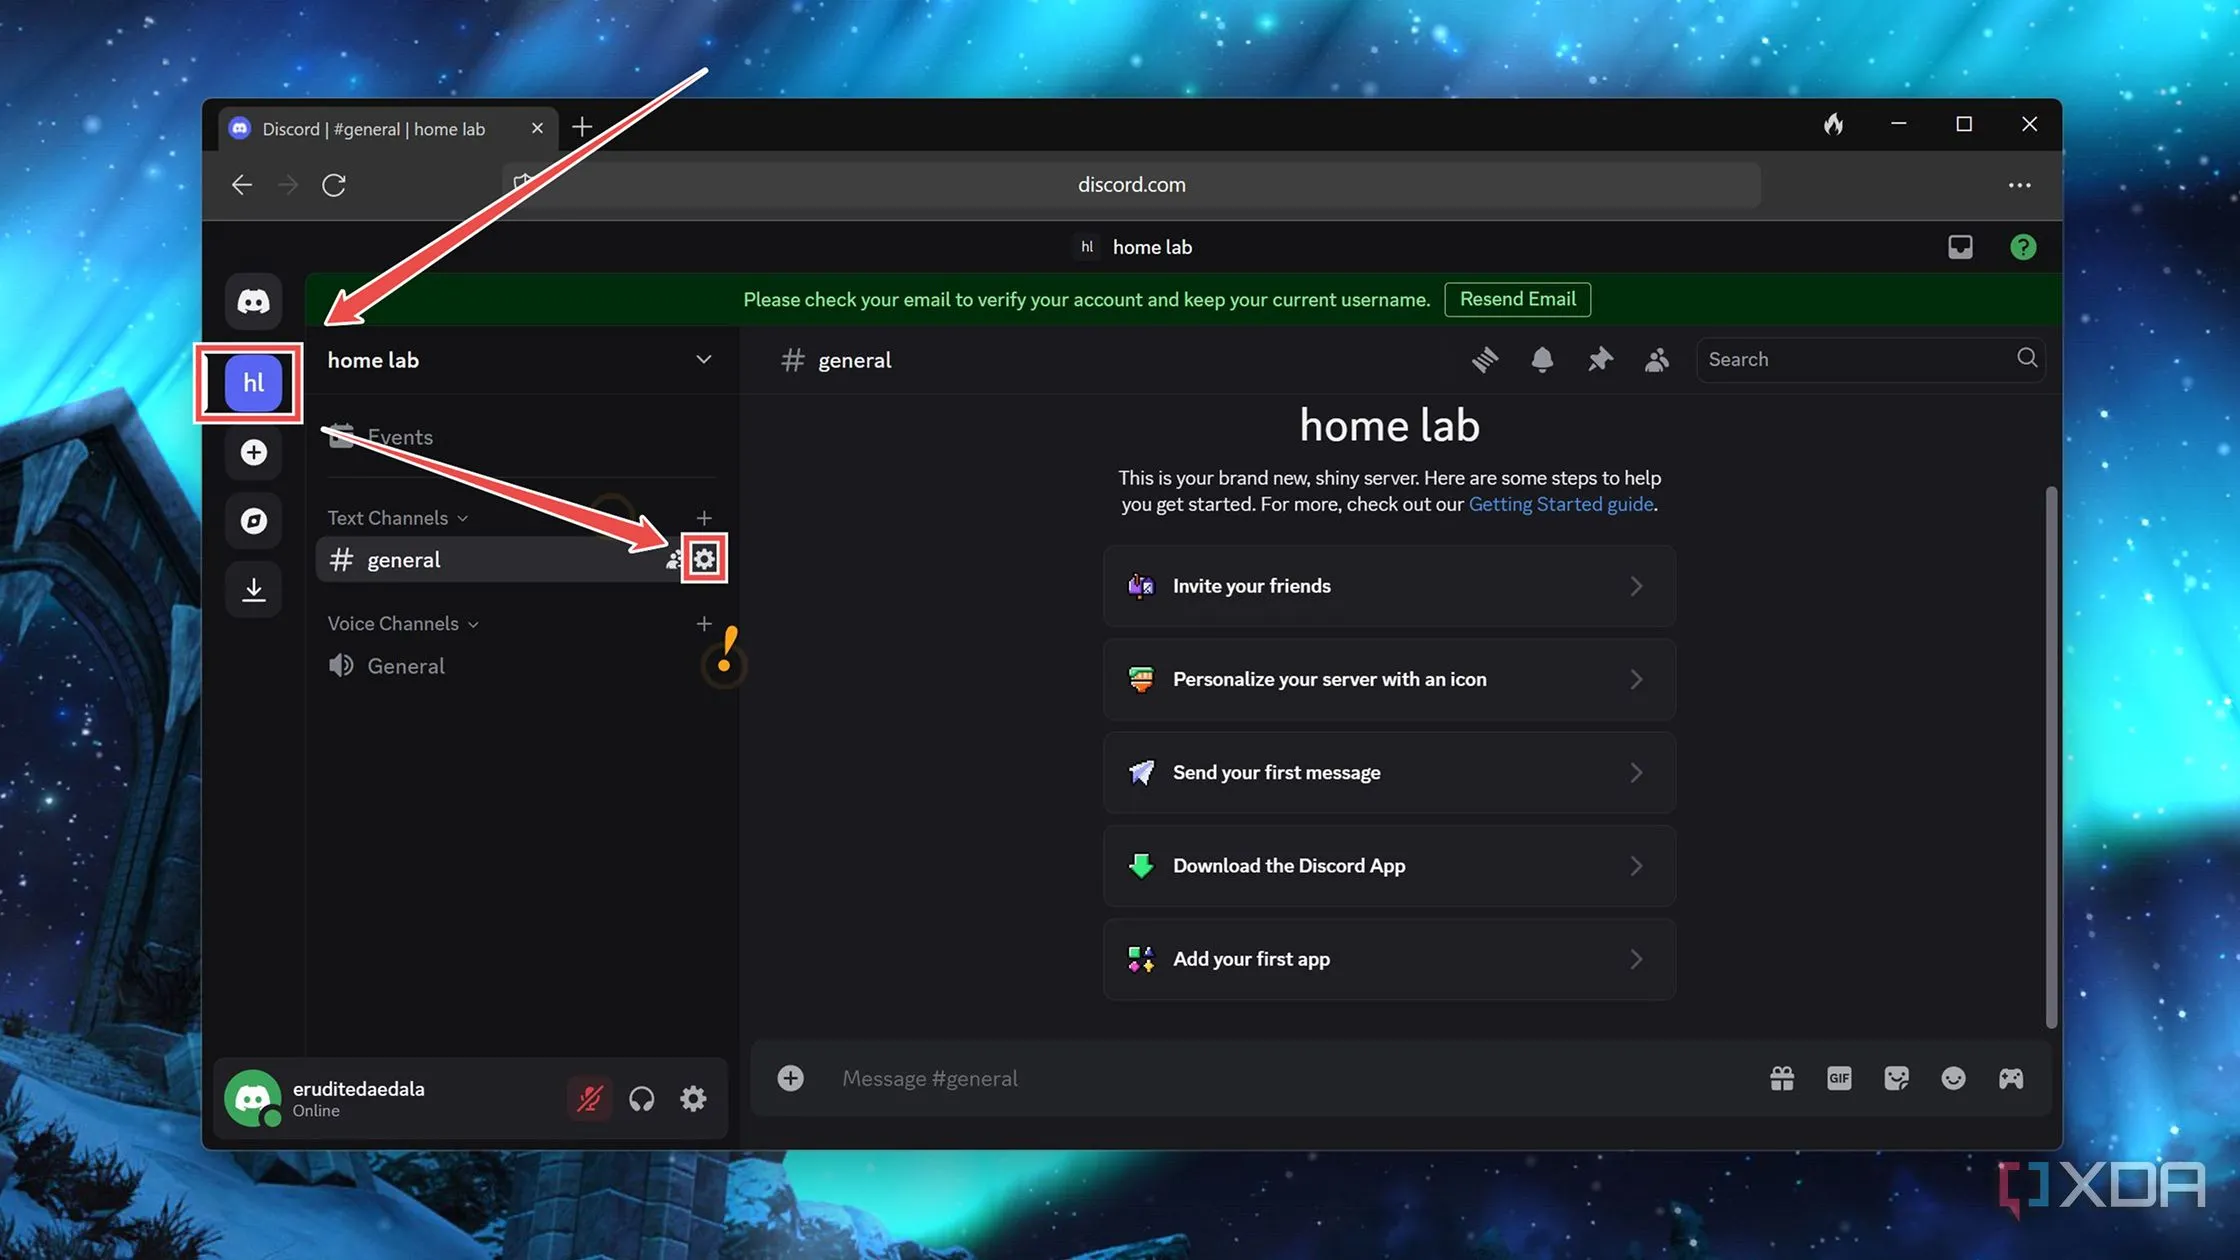2240x1260 pixels.
Task: Click the Resend Email button
Action: pyautogui.click(x=1517, y=299)
